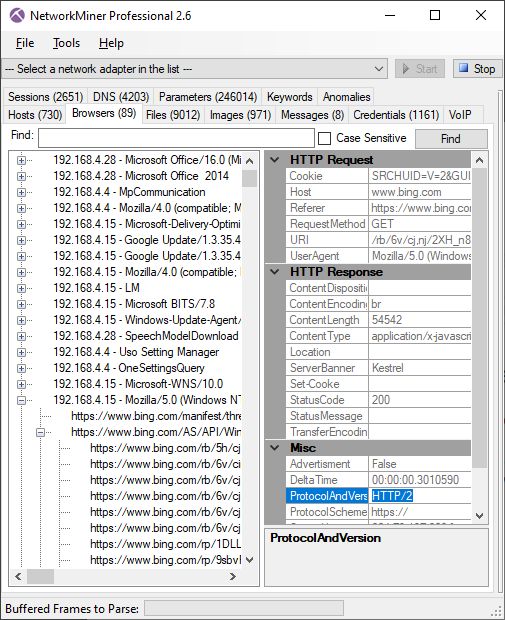505x620 pixels.
Task: Switch to the Files (9012) tab
Action: click(x=173, y=115)
